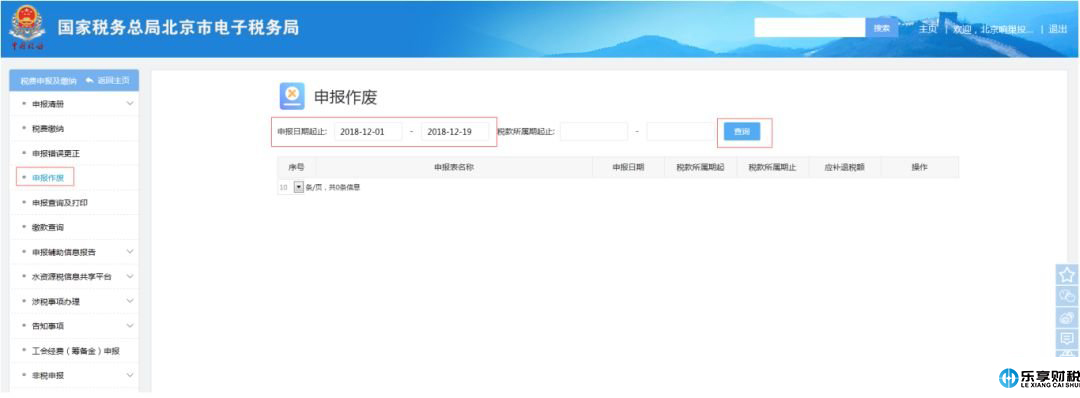Screen dimensions: 1080x398
Task: Click the start date field 2018-12-01
Action: [x=368, y=132]
